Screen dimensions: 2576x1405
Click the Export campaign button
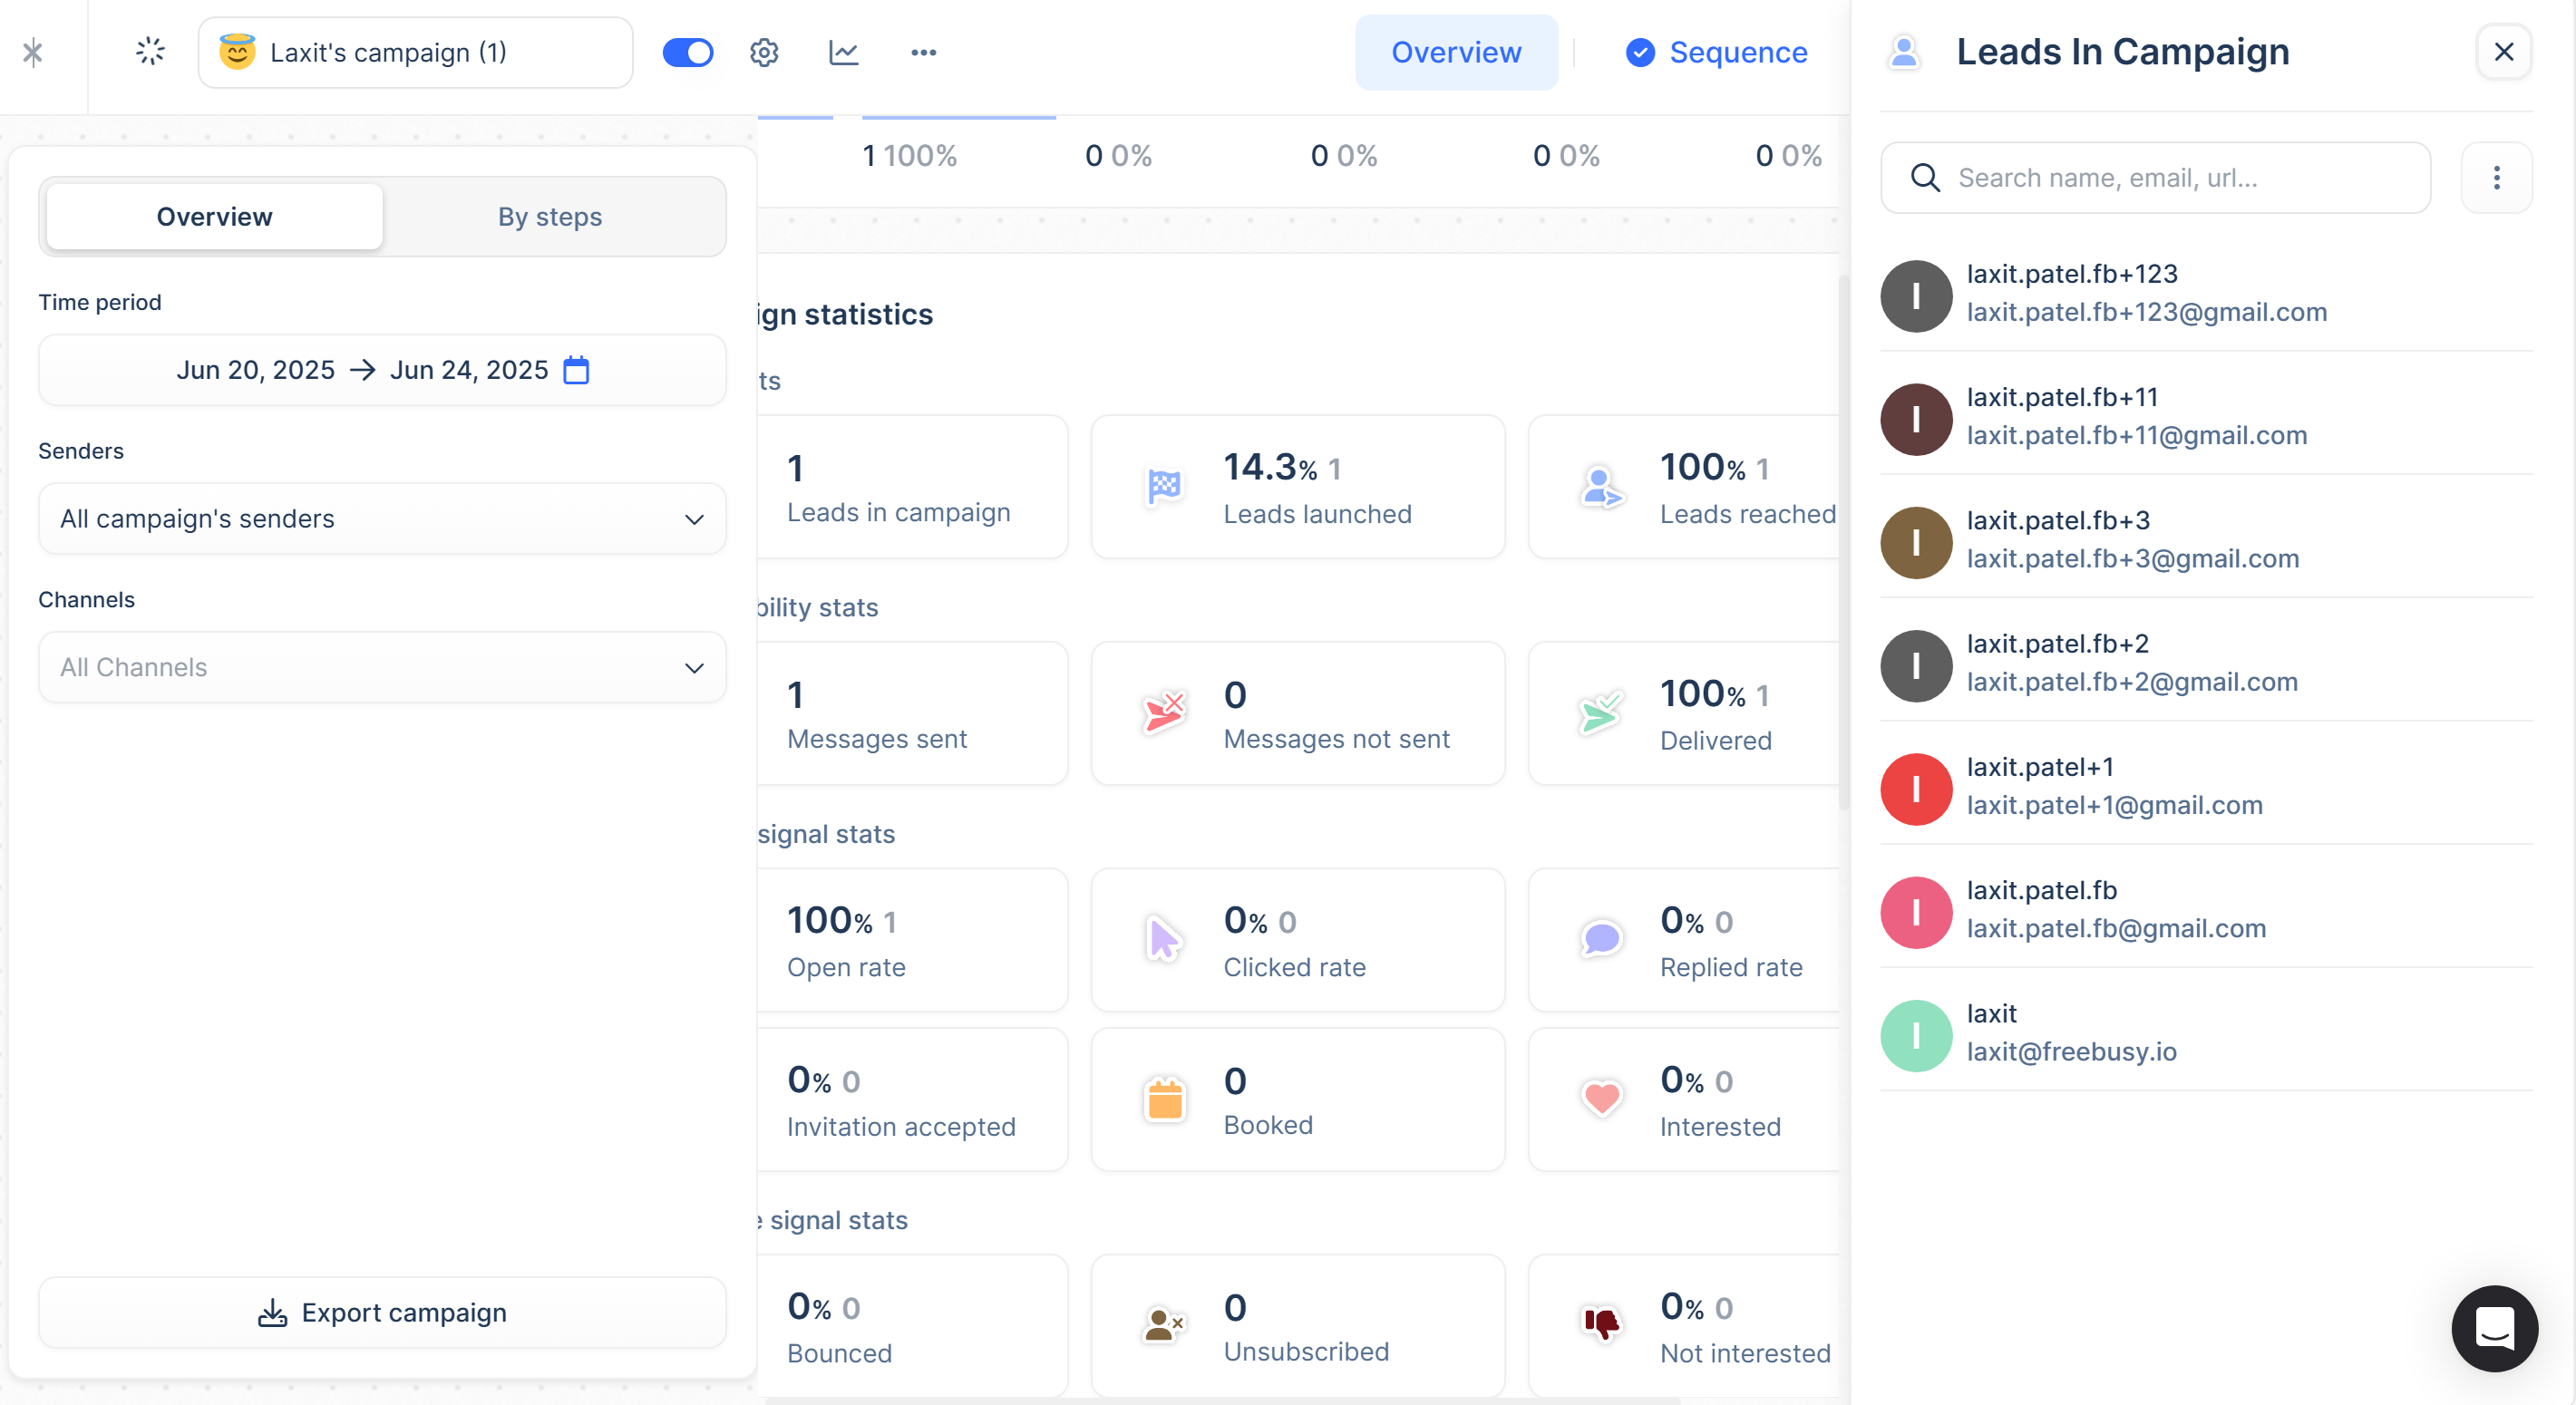click(x=382, y=1313)
